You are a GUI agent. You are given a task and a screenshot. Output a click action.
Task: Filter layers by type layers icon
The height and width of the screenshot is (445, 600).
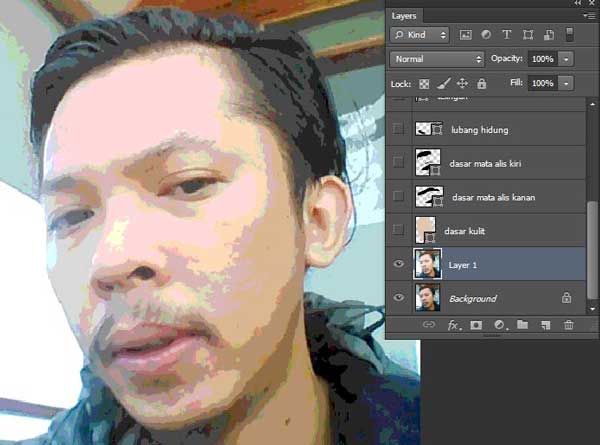pos(507,35)
